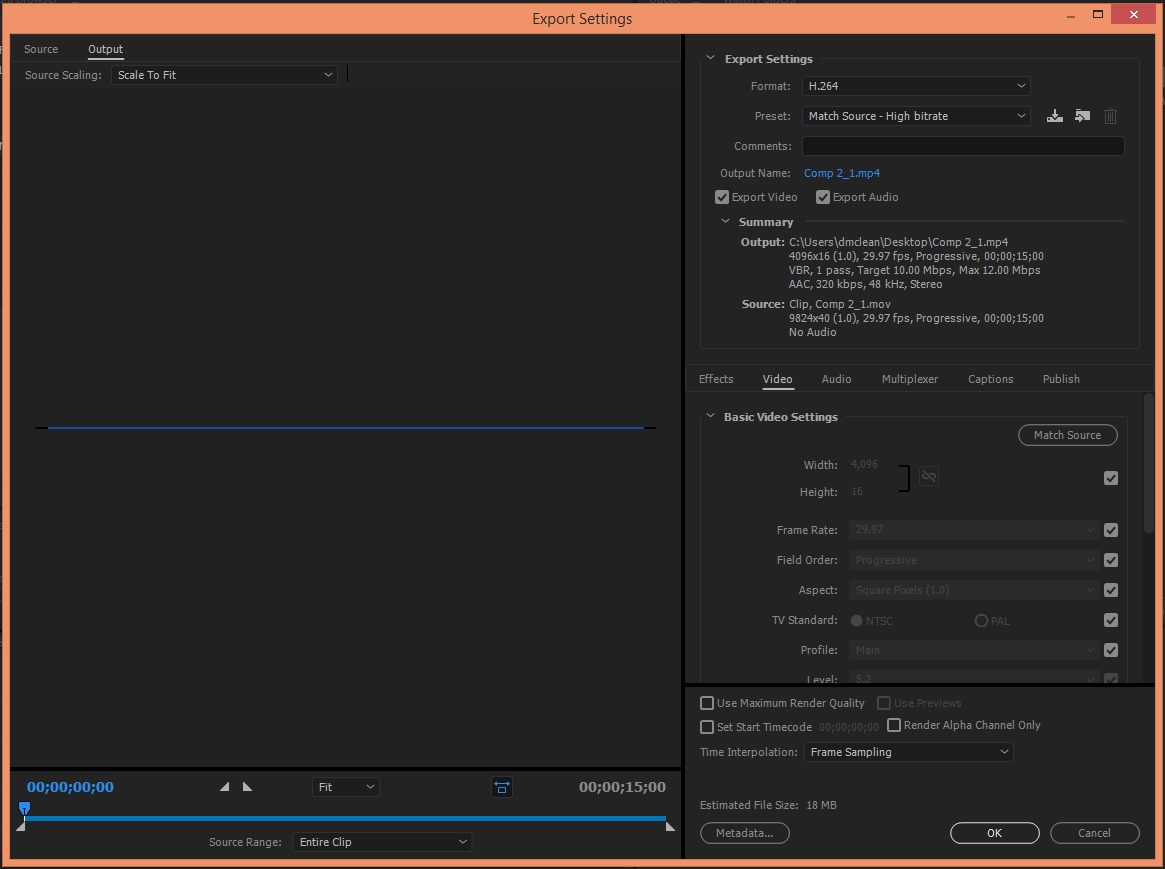Toggle the width/height aspect link icon
Screen dimensions: 1165x869
[929, 476]
